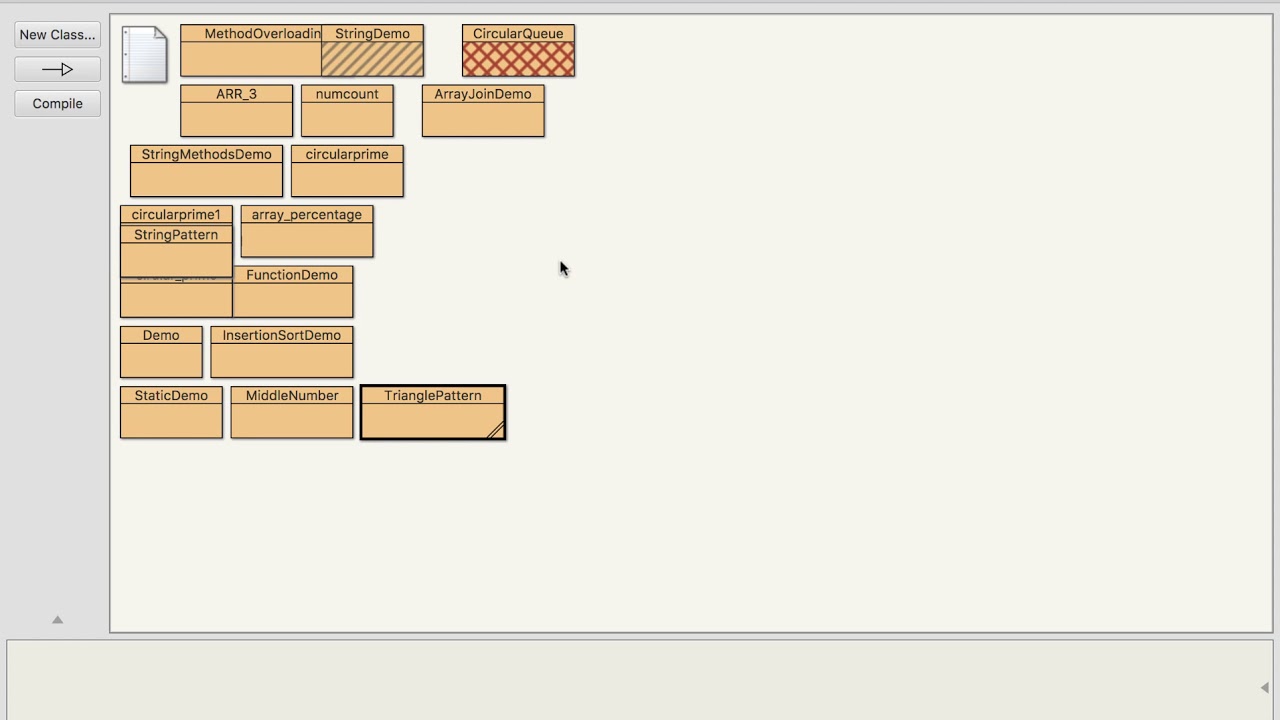
Task: Click the TrianglePattern class title
Action: click(x=433, y=396)
